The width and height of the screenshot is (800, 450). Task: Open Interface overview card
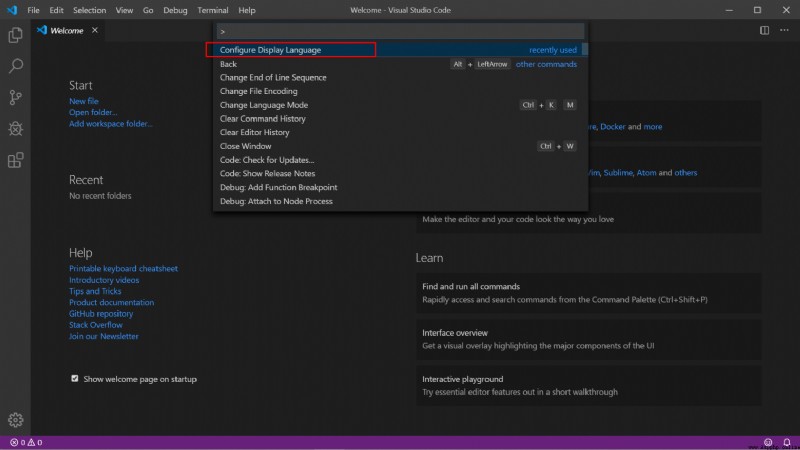[x=589, y=339]
